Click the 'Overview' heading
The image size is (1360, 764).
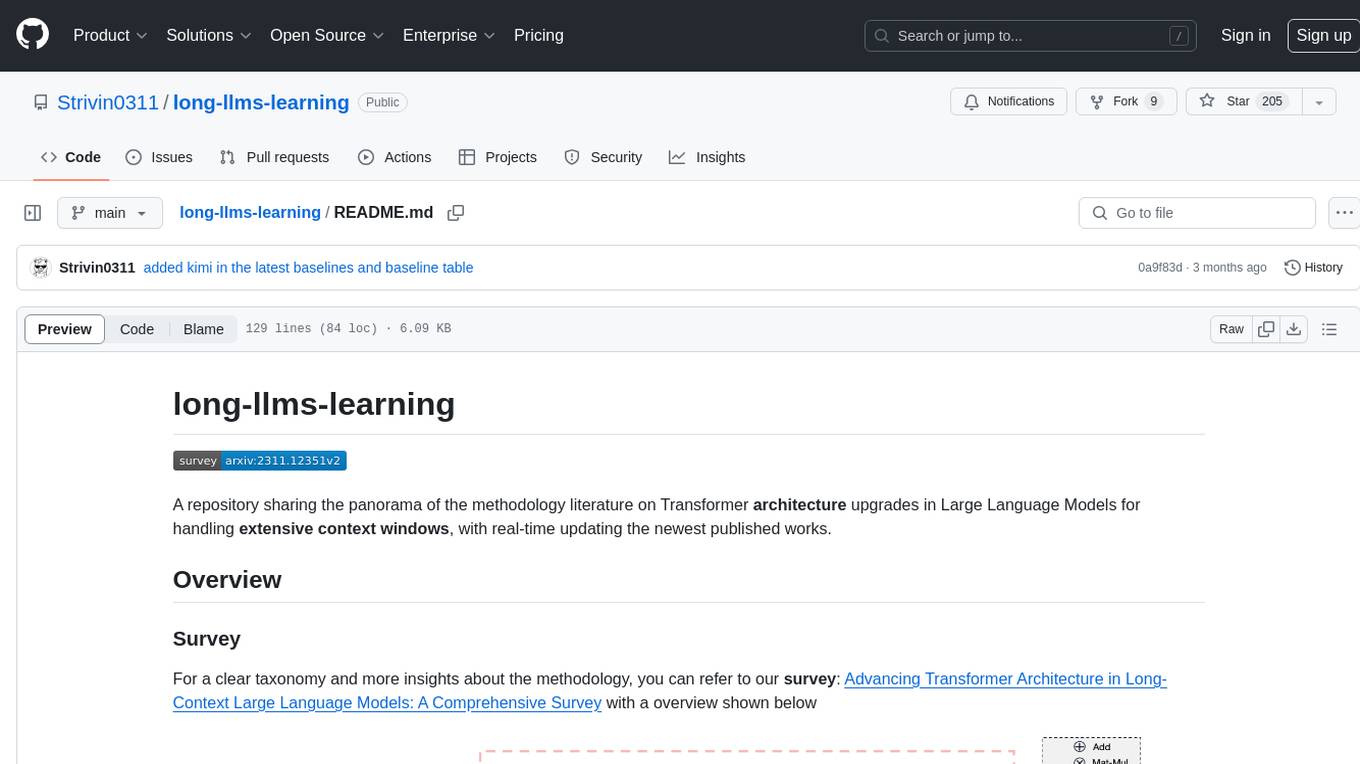227,580
